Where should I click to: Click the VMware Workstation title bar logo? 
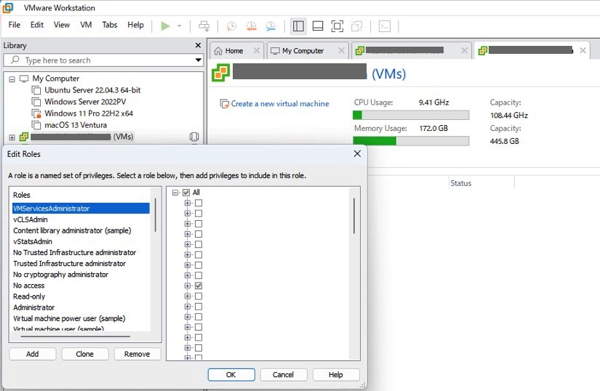8,8
